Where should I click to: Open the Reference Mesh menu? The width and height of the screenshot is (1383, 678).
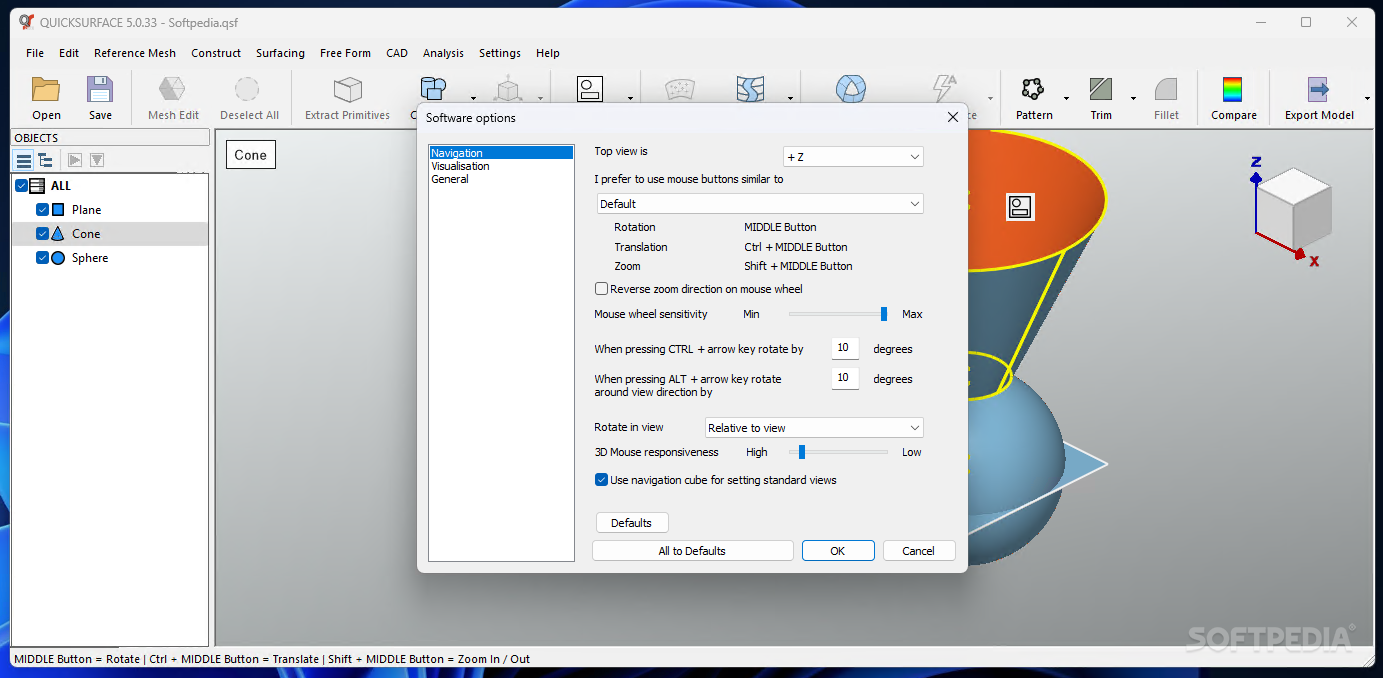point(135,53)
